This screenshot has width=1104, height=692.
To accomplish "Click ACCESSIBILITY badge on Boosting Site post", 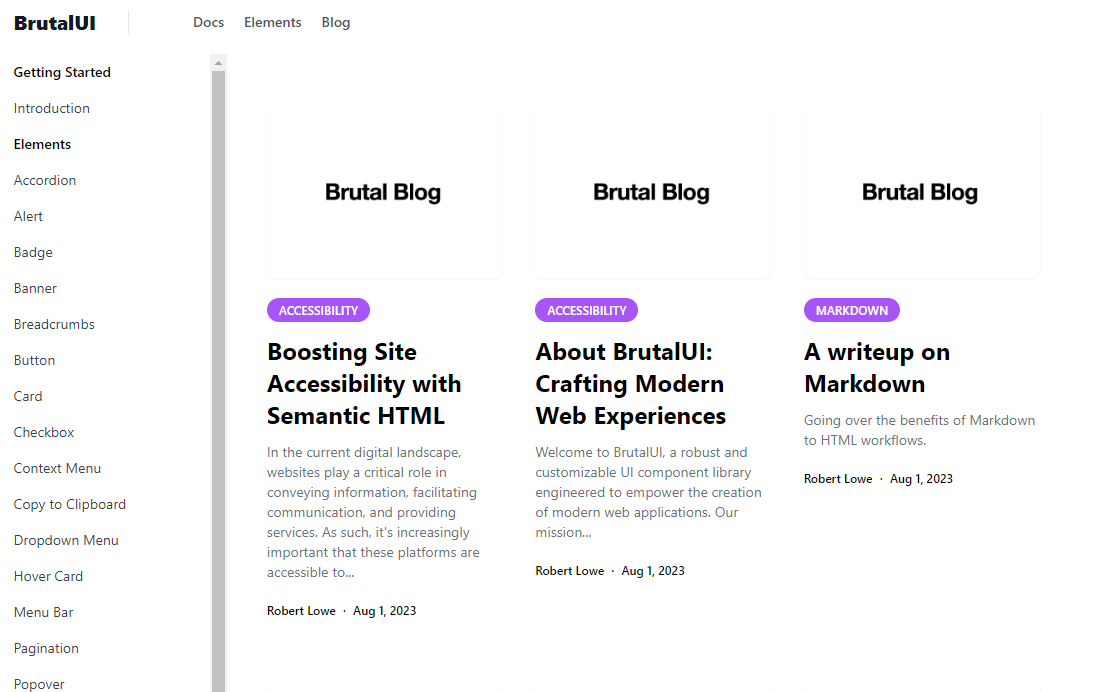I will (318, 310).
